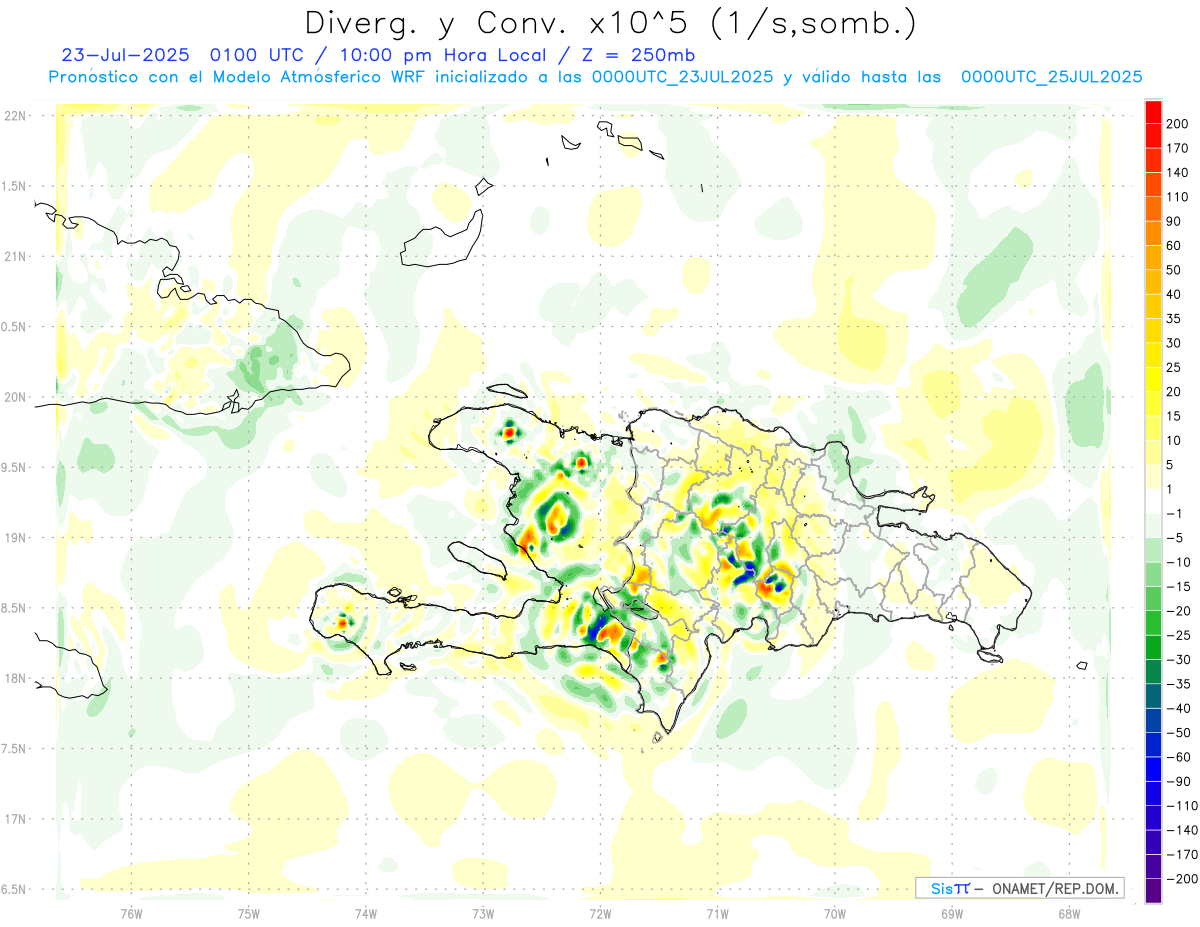Image resolution: width=1200 pixels, height=927 pixels.
Task: Click the 72W longitude label
Action: (600, 912)
